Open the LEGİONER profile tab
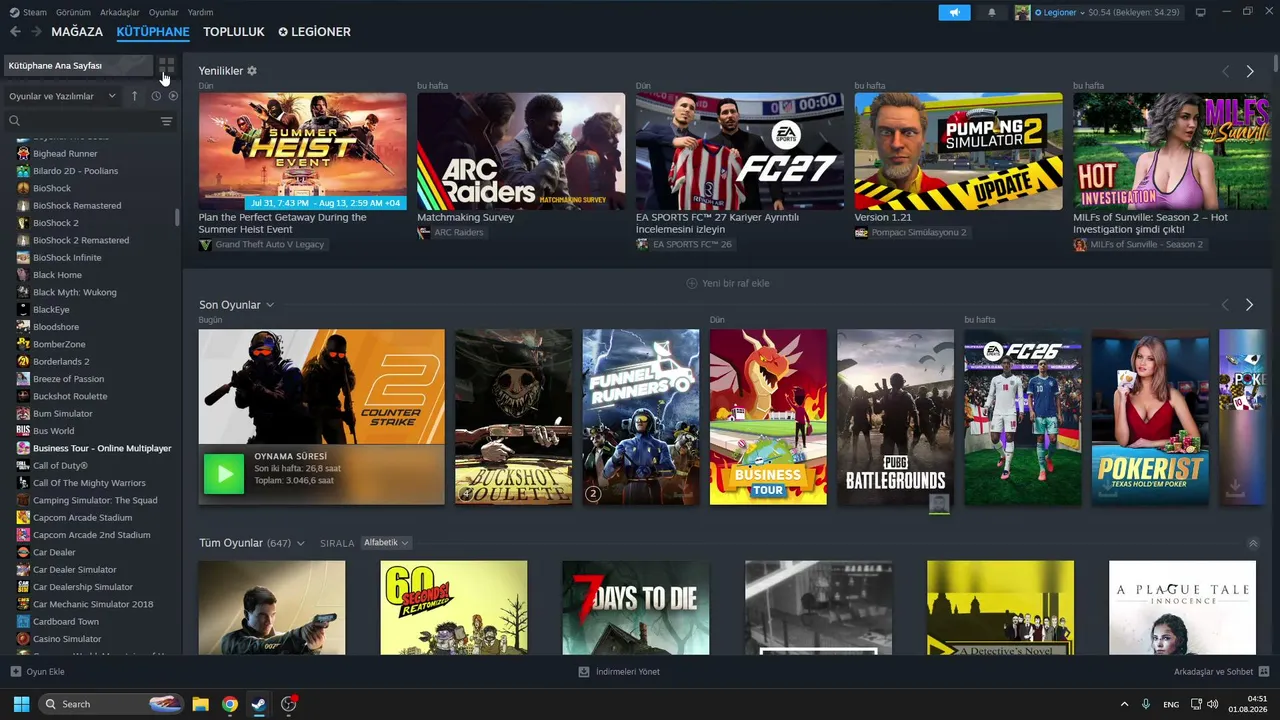This screenshot has width=1280, height=720. pyautogui.click(x=314, y=32)
